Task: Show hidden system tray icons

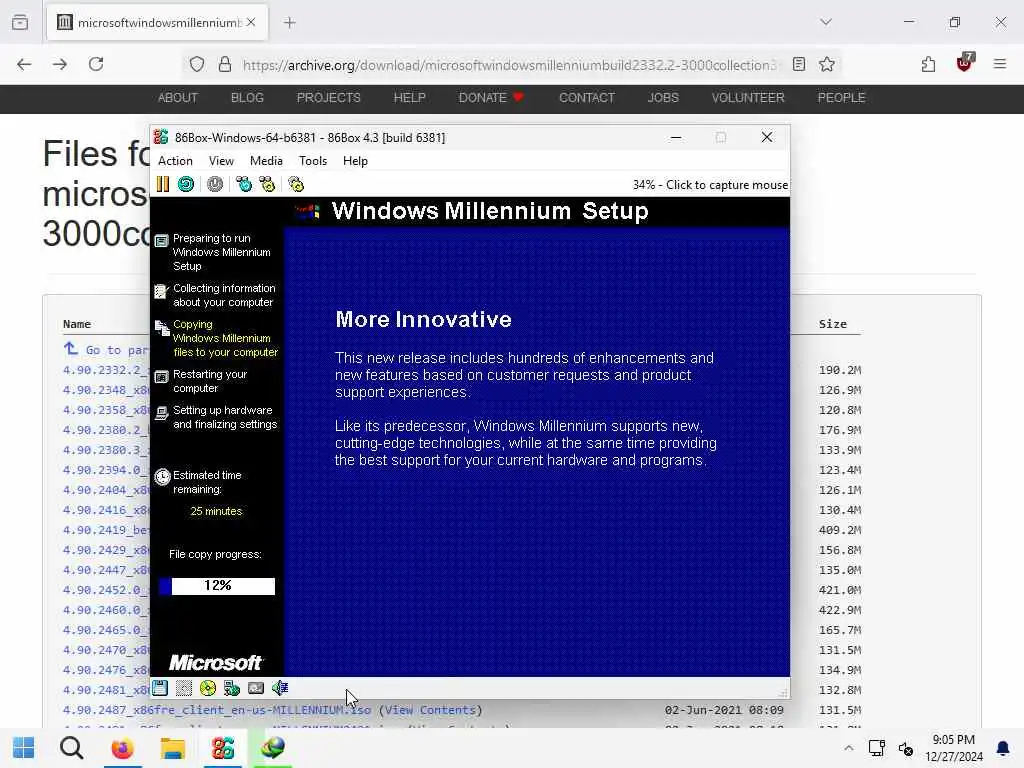Action: pyautogui.click(x=848, y=748)
